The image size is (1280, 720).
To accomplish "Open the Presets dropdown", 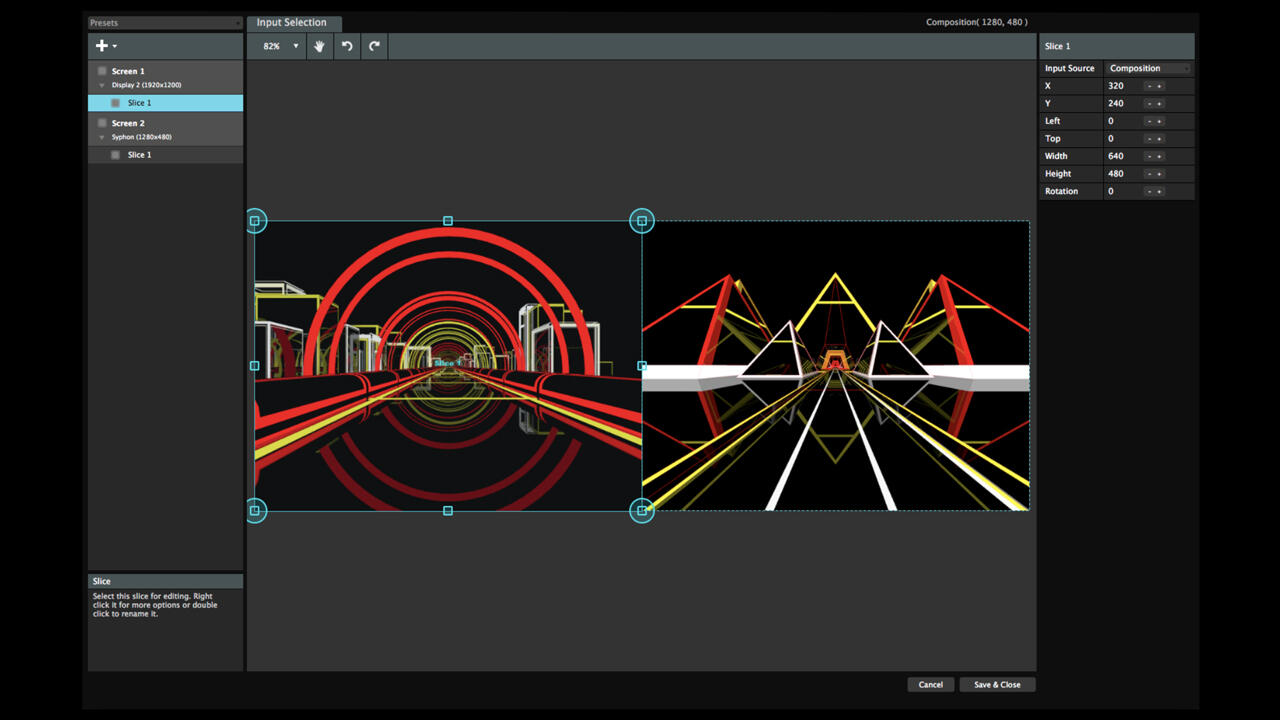I will click(165, 23).
